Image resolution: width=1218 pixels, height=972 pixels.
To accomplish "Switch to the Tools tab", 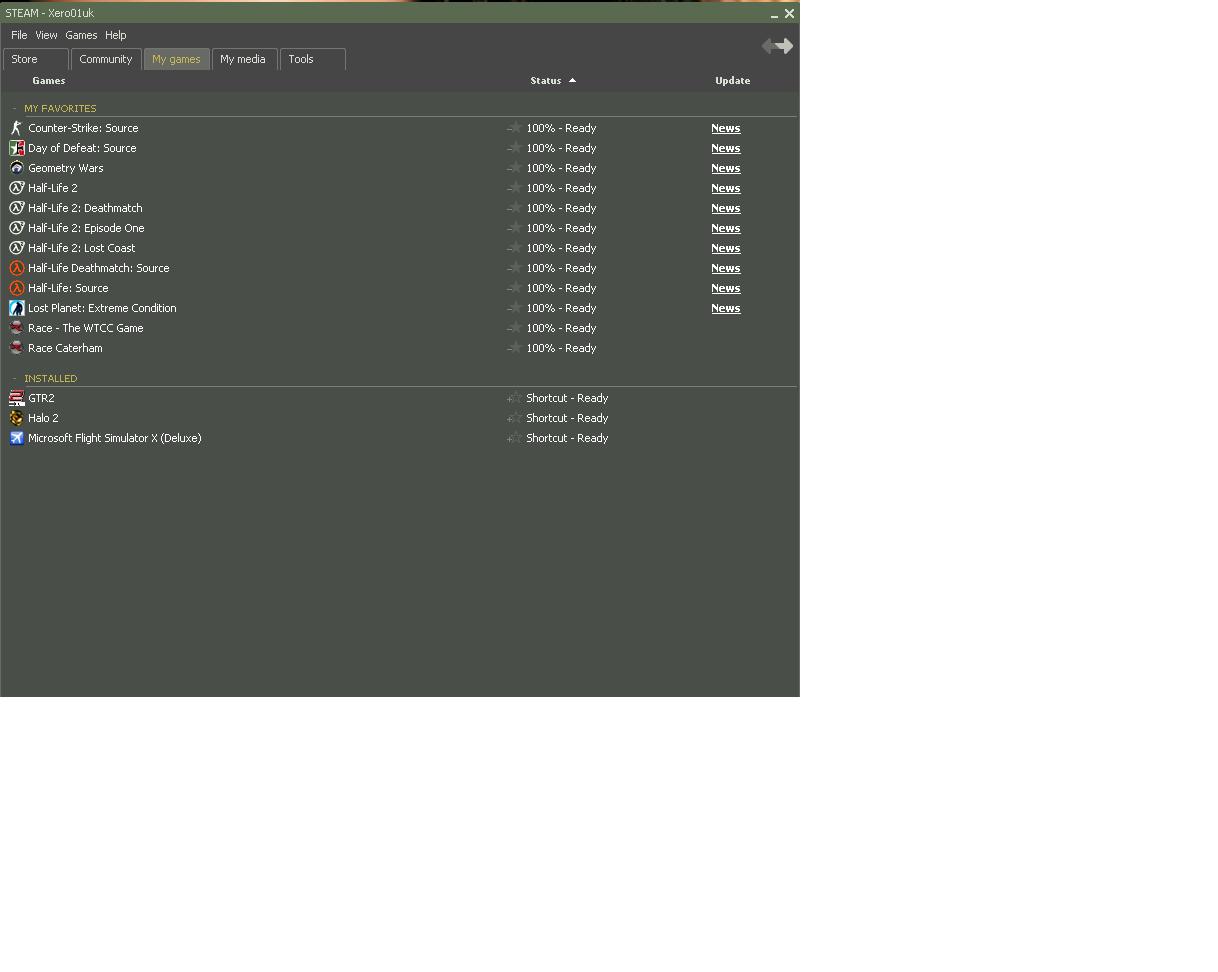I will [x=312, y=59].
